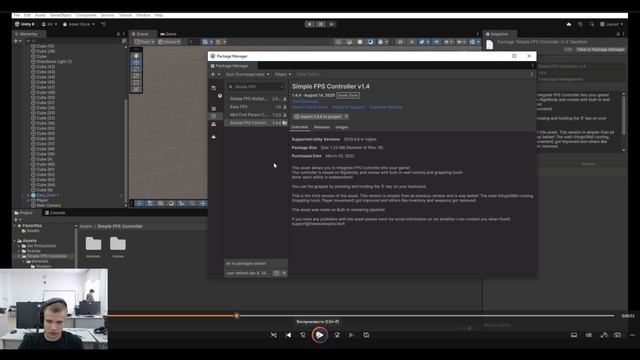
Task: Select the Easy FPS package row
Action: 257,107
